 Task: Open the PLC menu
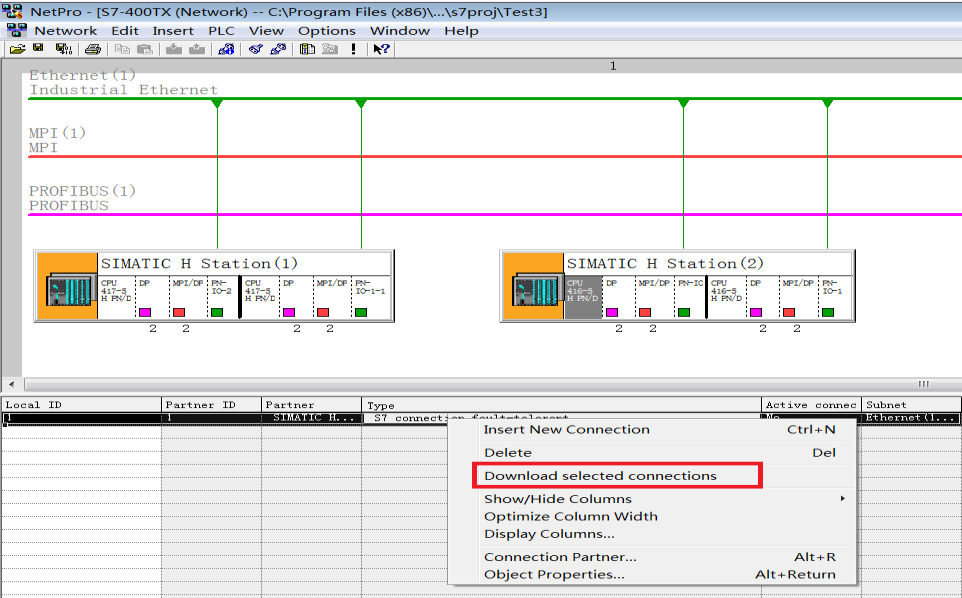click(221, 31)
